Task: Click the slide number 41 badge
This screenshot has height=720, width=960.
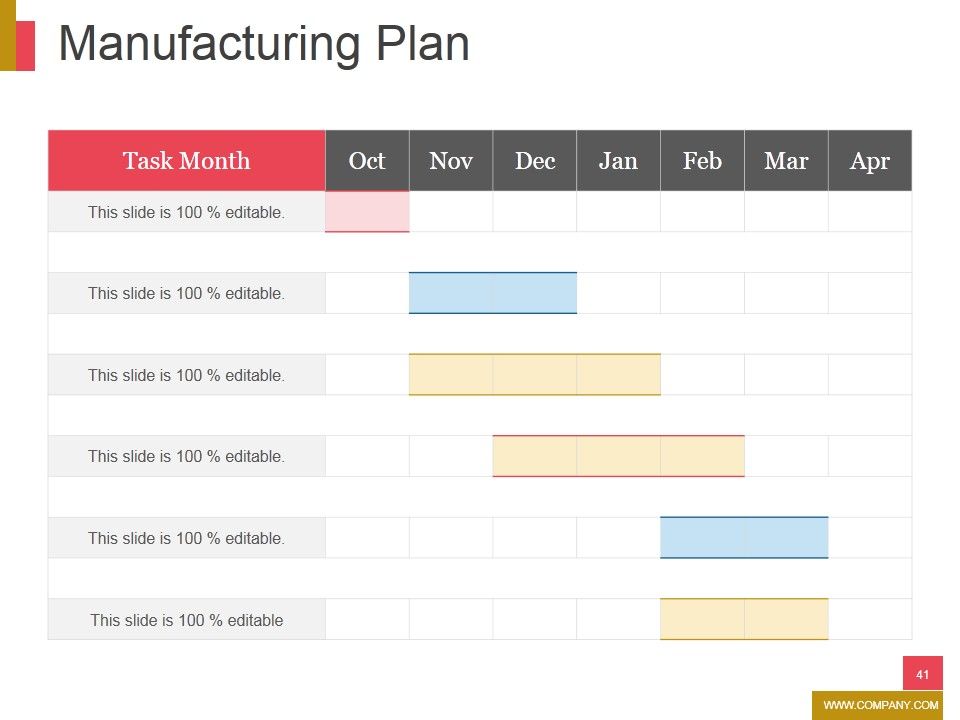Action: (x=923, y=673)
